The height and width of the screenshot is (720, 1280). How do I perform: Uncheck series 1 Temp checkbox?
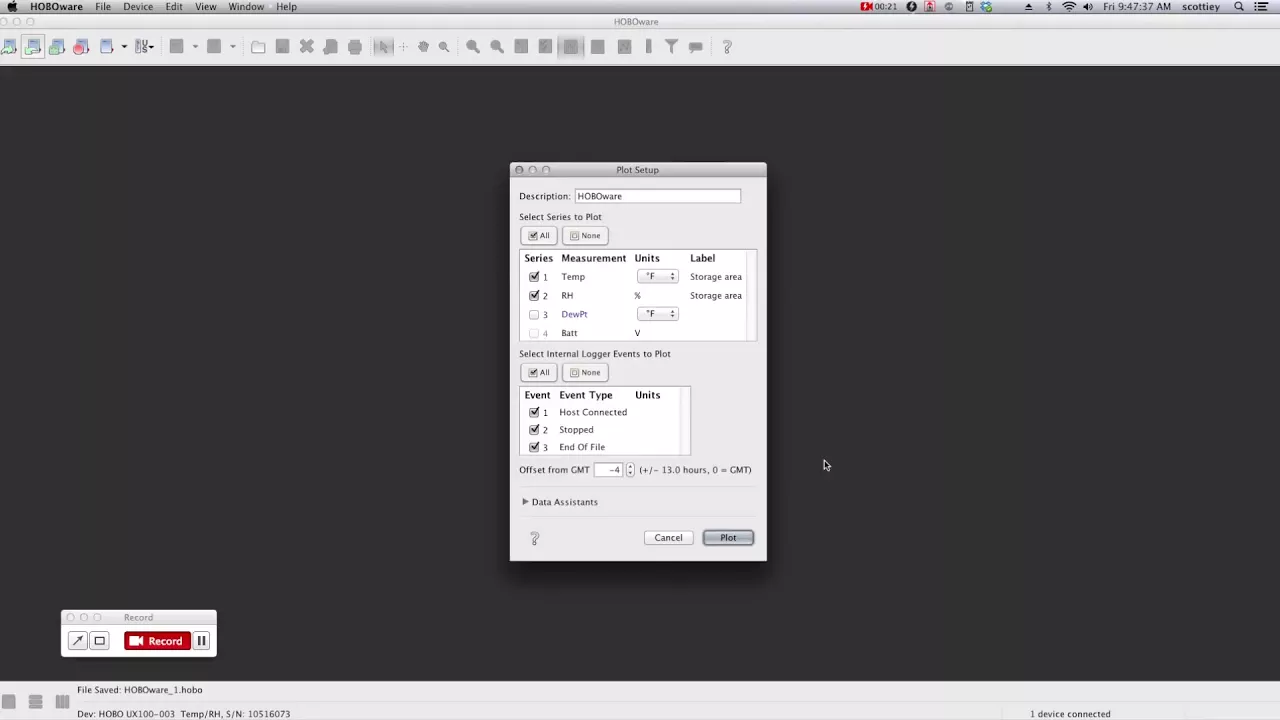point(534,277)
